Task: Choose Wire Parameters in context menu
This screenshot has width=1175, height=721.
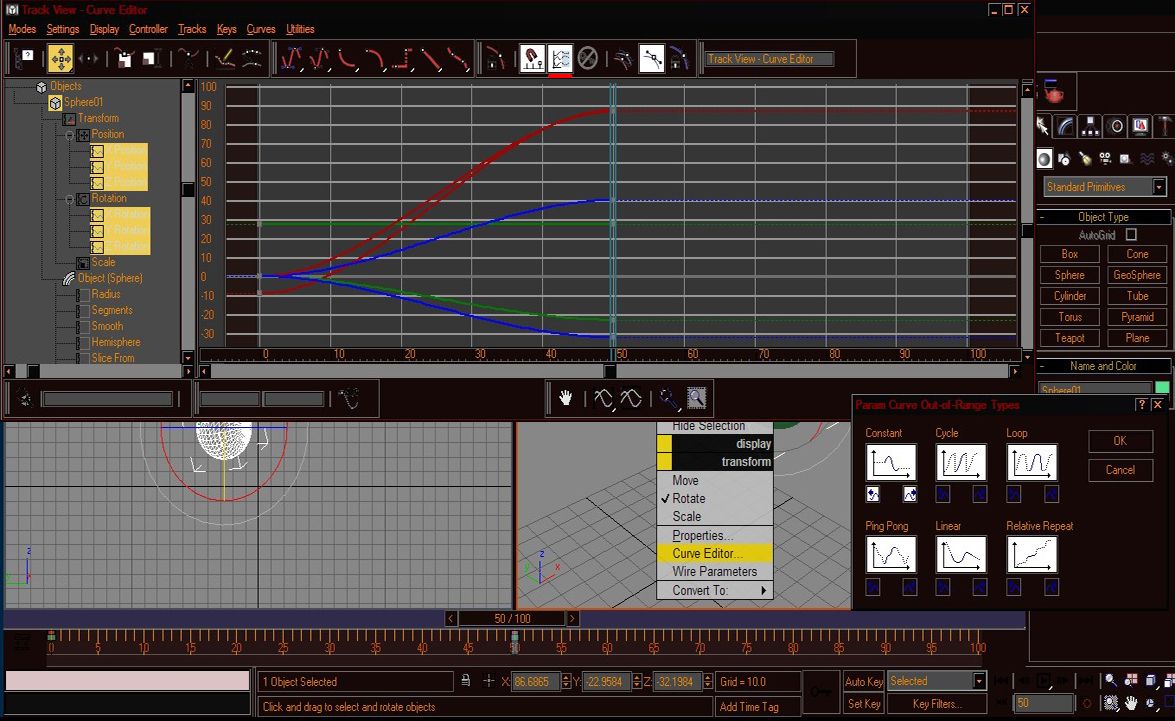Action: pyautogui.click(x=714, y=571)
